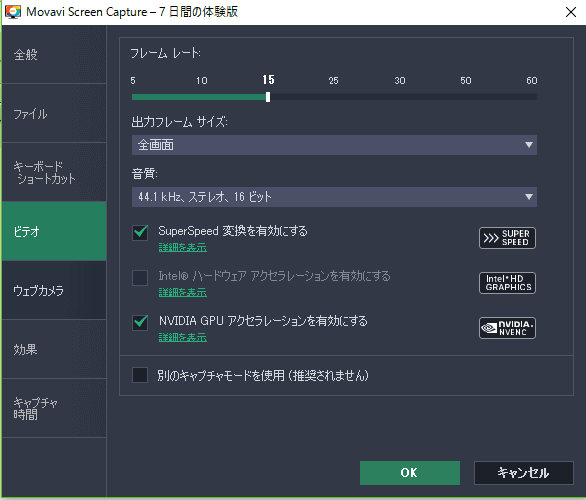586x500 pixels.
Task: Click the SUPER SPEED badge icon
Action: point(507,238)
